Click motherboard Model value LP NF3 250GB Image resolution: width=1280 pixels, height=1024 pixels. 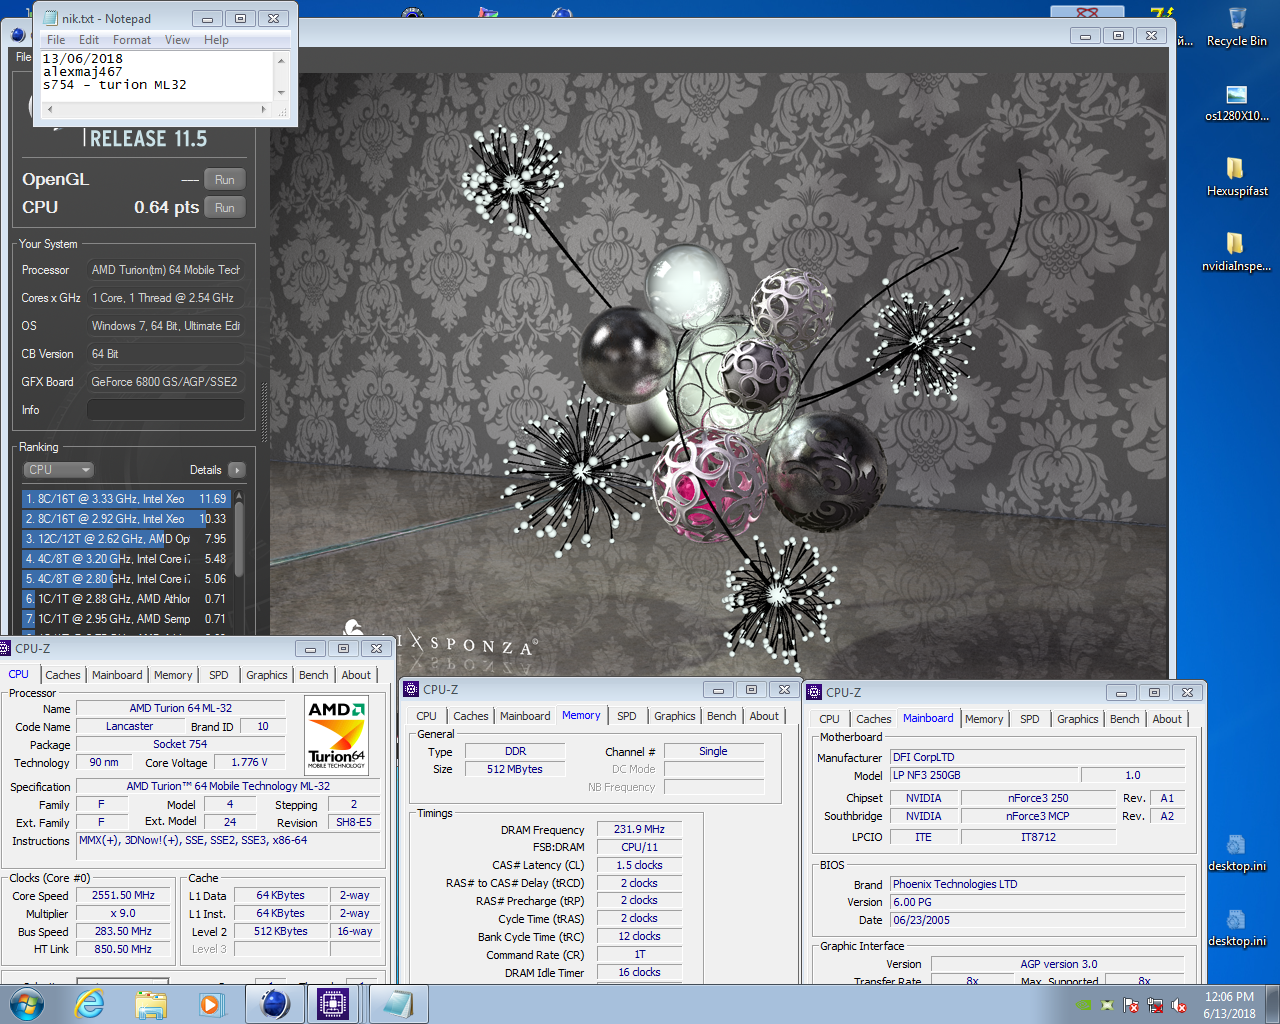coord(984,775)
